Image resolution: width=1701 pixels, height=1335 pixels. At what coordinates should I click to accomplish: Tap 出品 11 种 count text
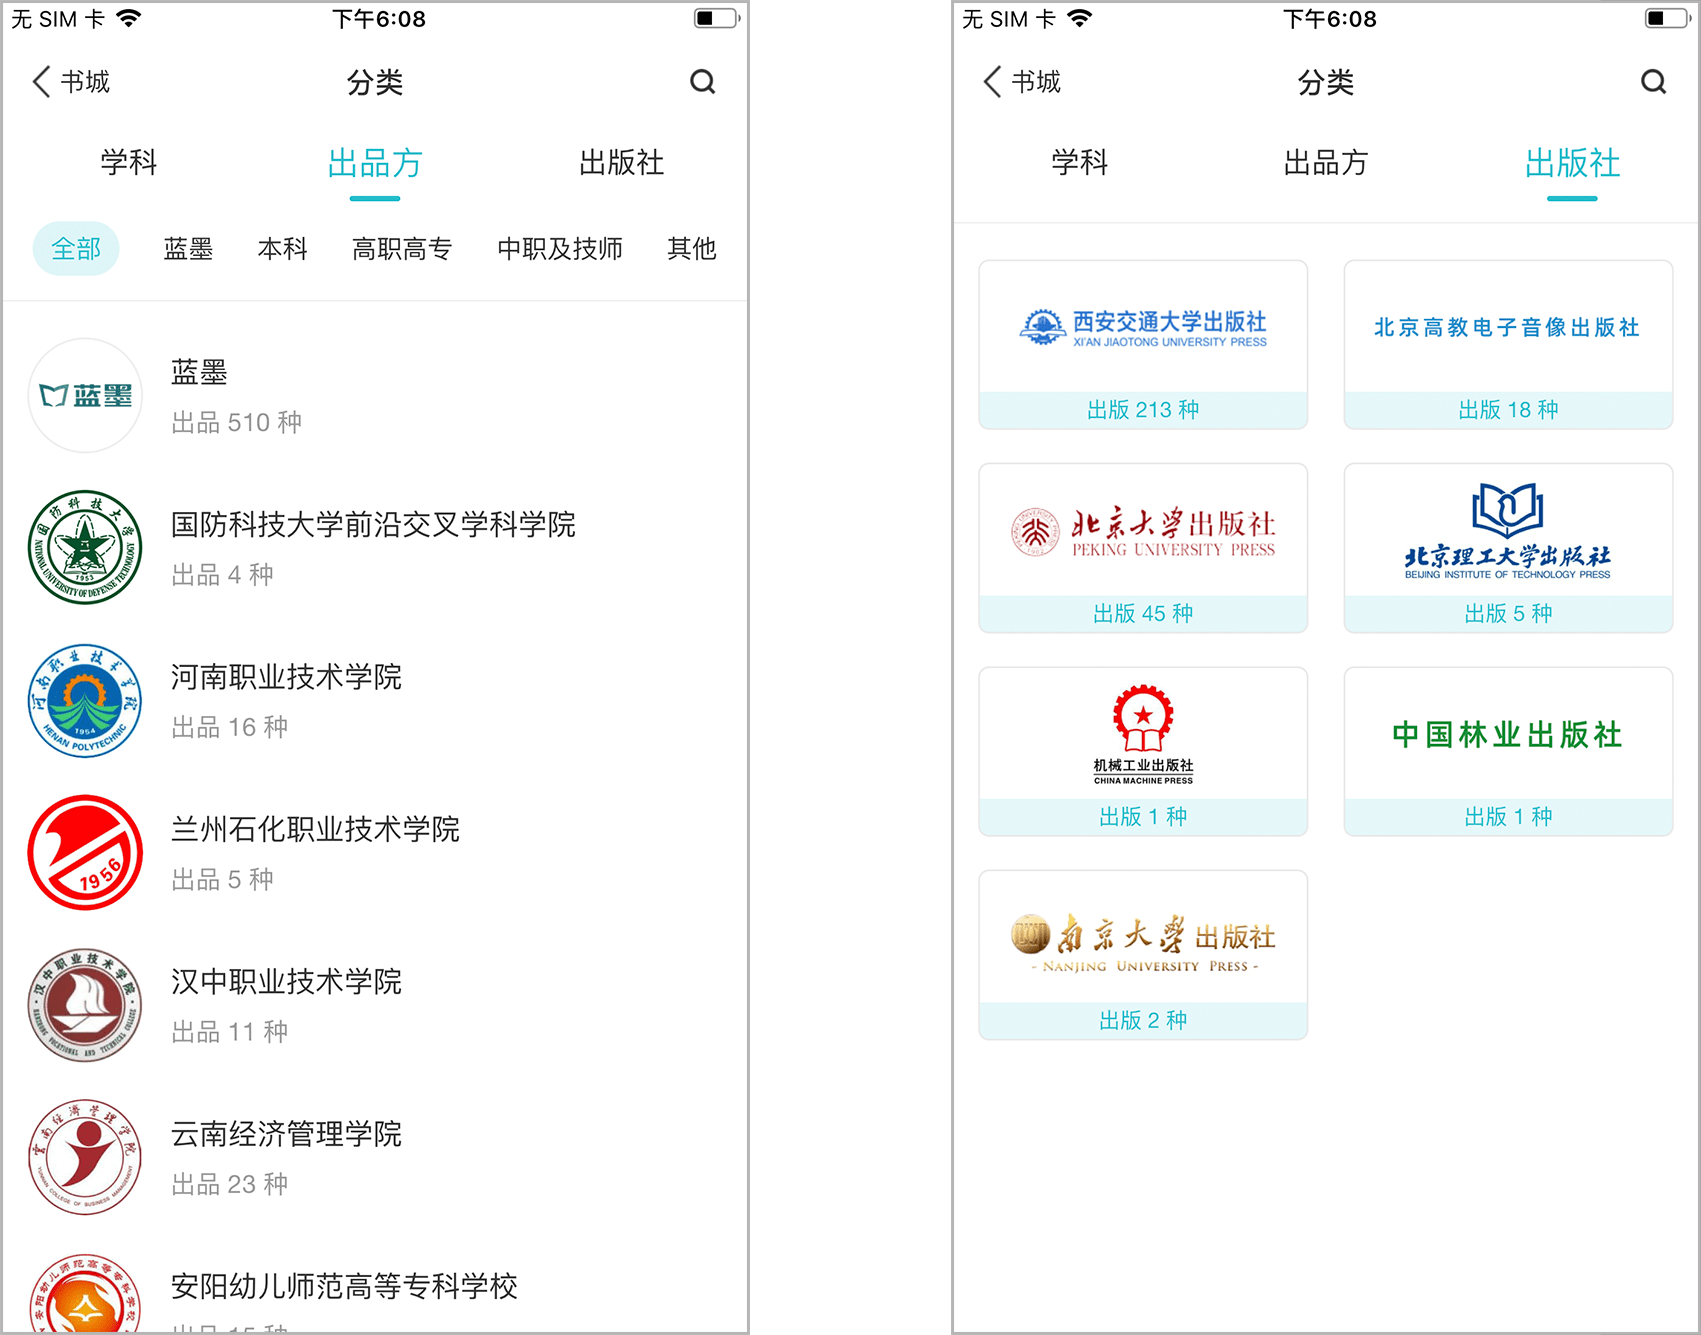(x=229, y=1032)
